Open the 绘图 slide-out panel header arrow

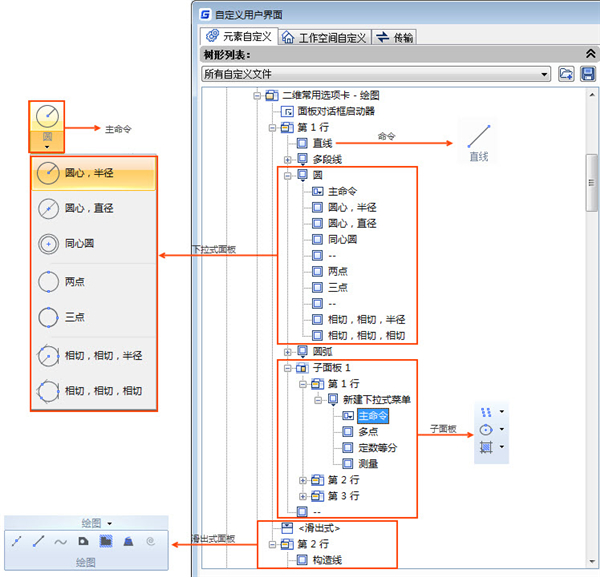[x=109, y=523]
